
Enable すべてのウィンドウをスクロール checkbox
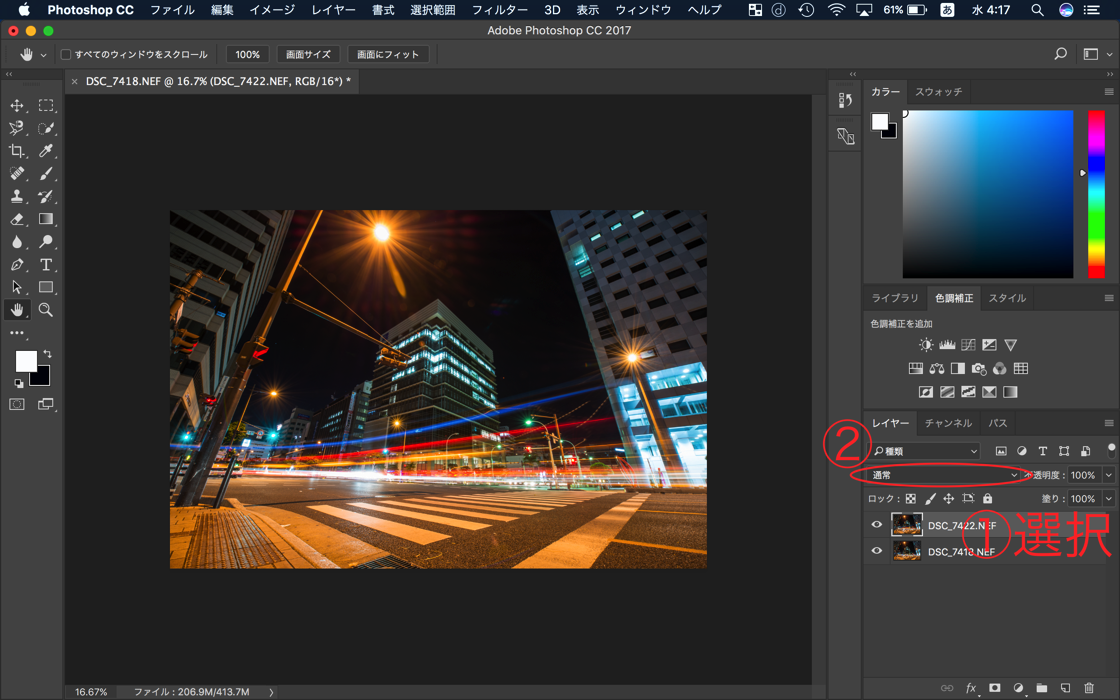pyautogui.click(x=66, y=54)
